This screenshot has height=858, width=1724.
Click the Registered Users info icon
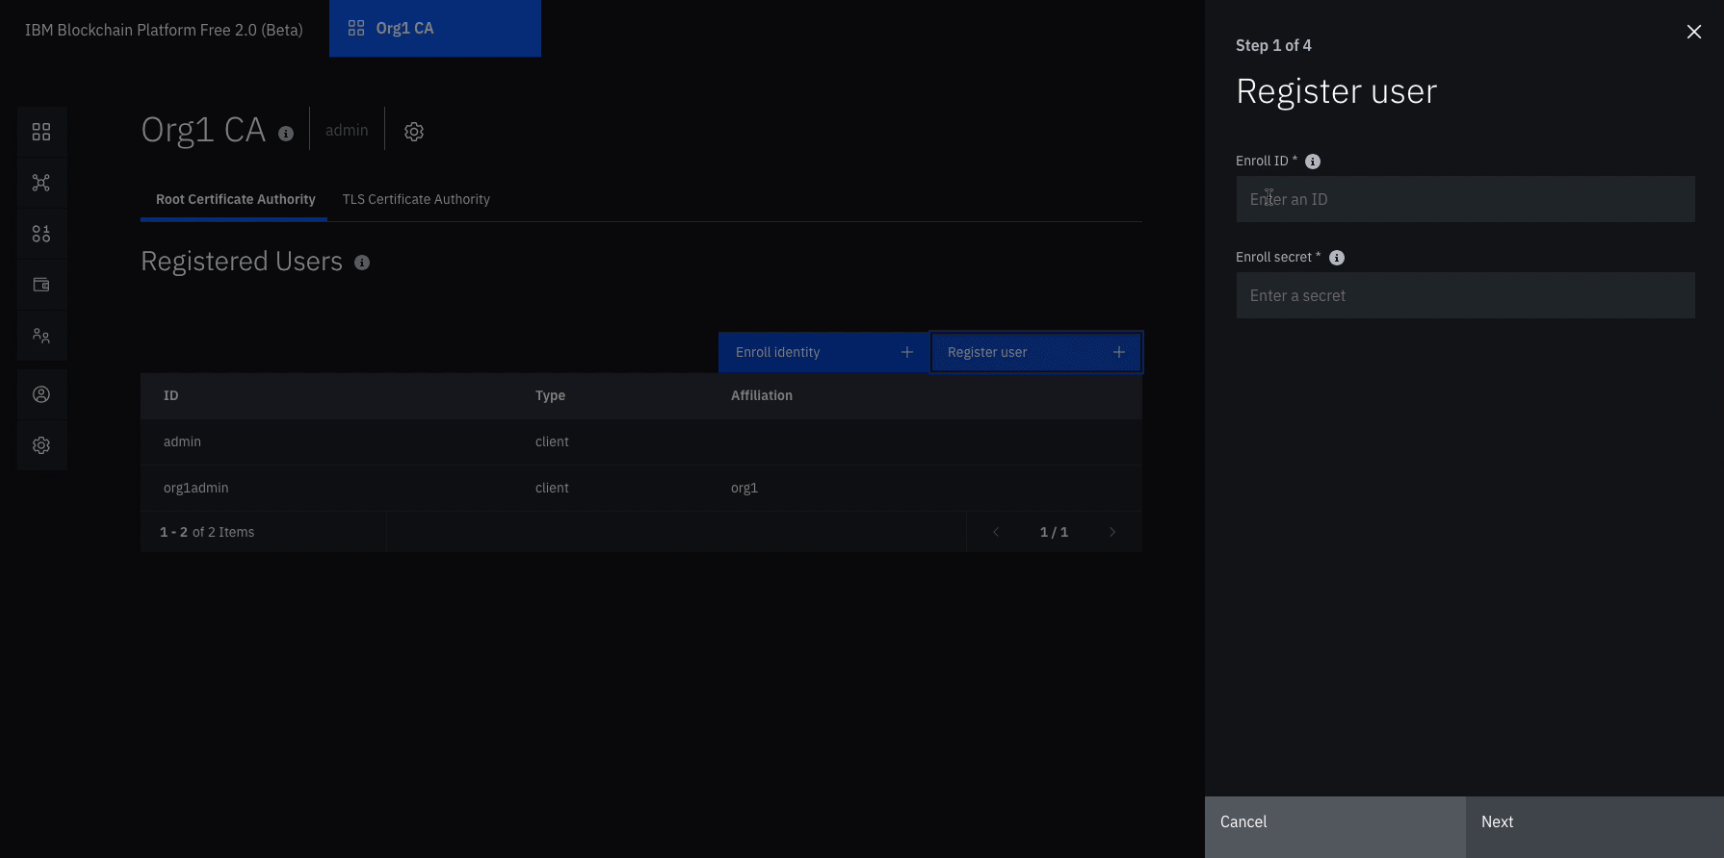click(x=362, y=263)
